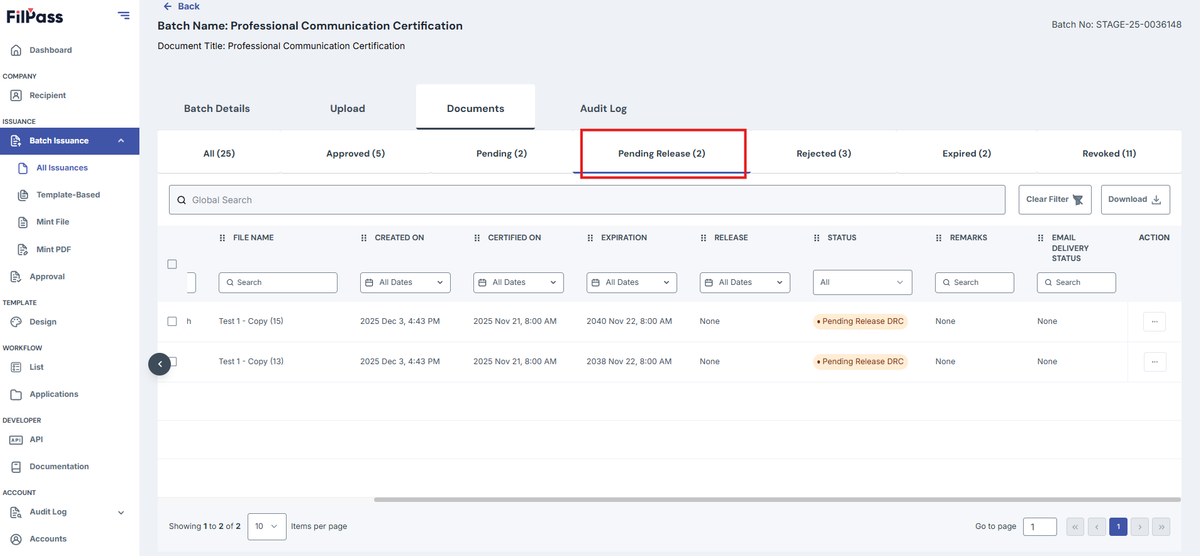Filter by Rejected (3)
This screenshot has height=556, width=1200.
823,154
